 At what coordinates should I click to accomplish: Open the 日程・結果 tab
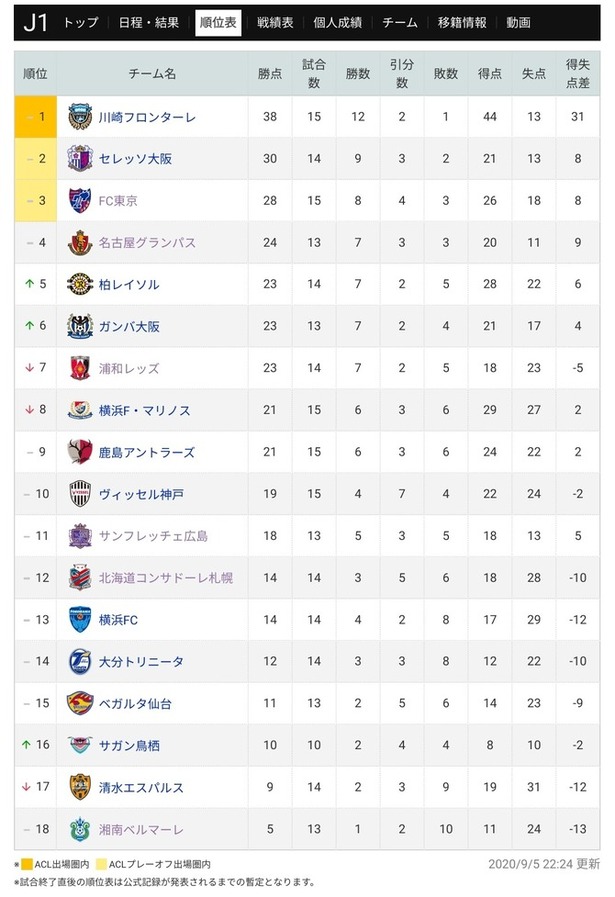tap(149, 23)
